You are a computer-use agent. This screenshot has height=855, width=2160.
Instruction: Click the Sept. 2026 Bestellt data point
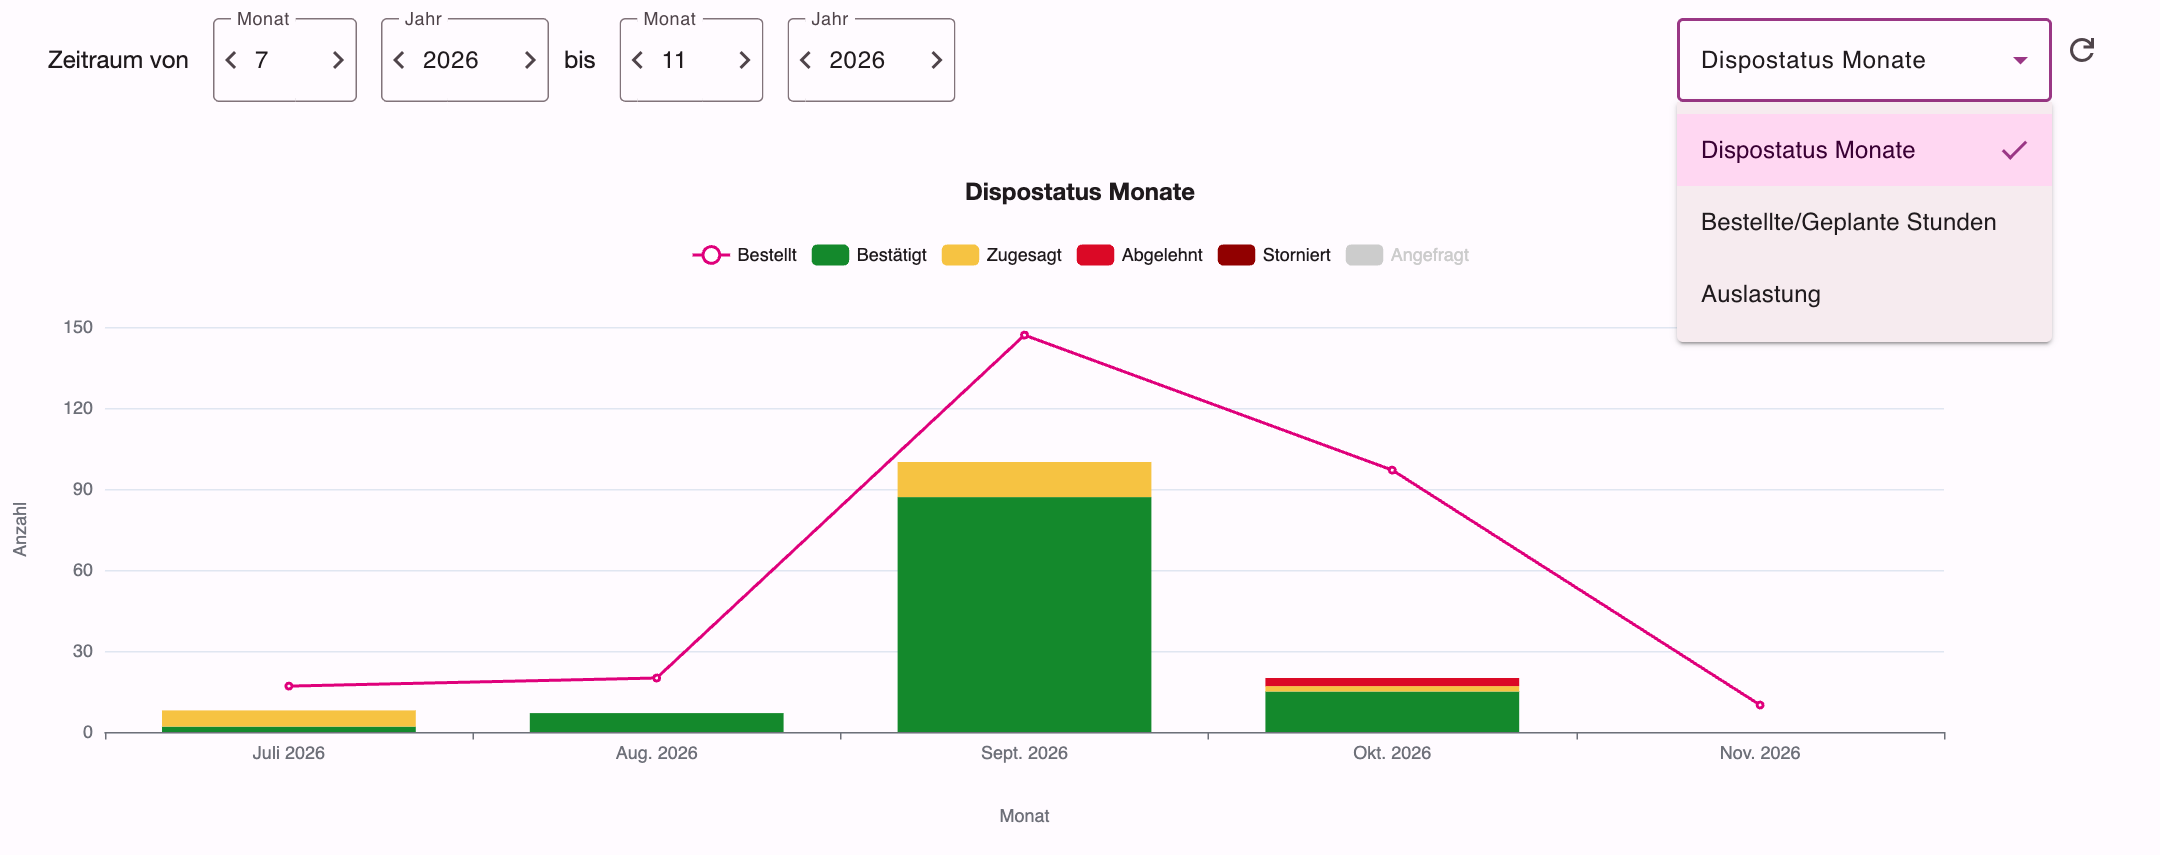tap(1024, 335)
